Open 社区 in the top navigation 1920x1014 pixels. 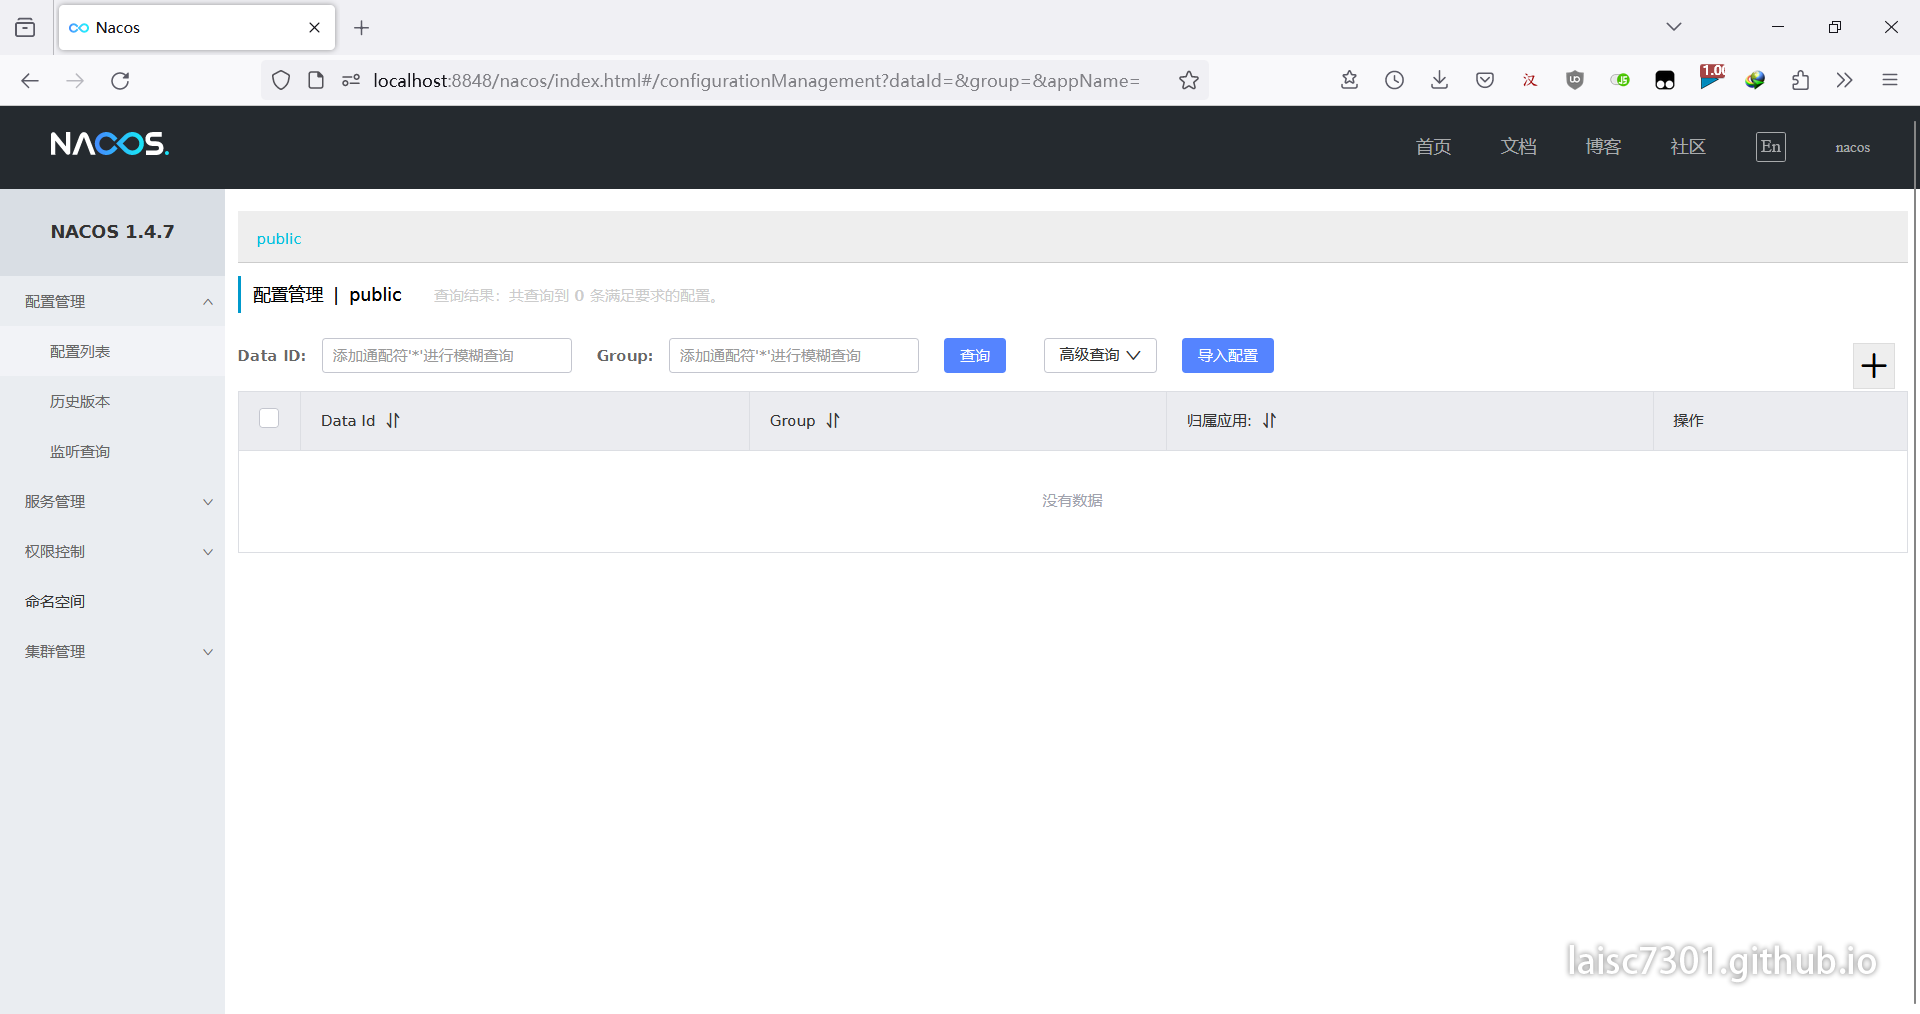click(x=1688, y=147)
